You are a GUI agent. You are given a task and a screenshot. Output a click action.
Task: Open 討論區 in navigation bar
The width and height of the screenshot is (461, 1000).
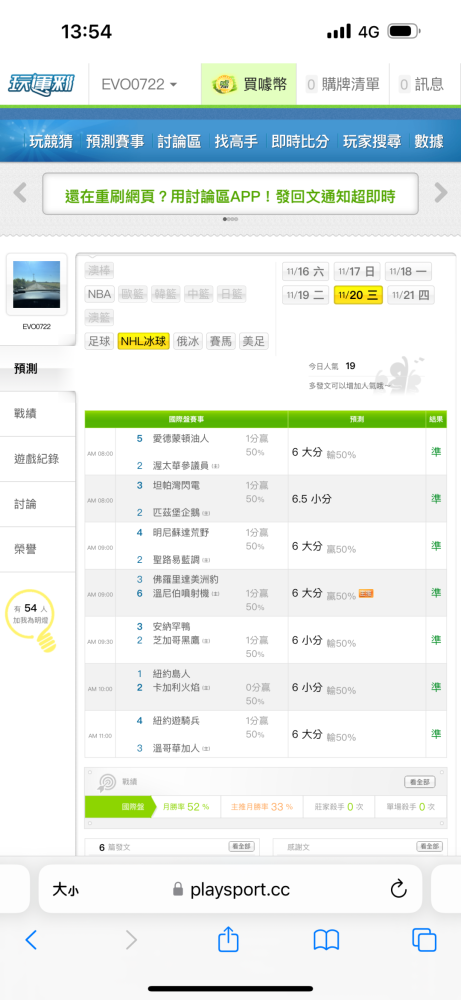[179, 141]
